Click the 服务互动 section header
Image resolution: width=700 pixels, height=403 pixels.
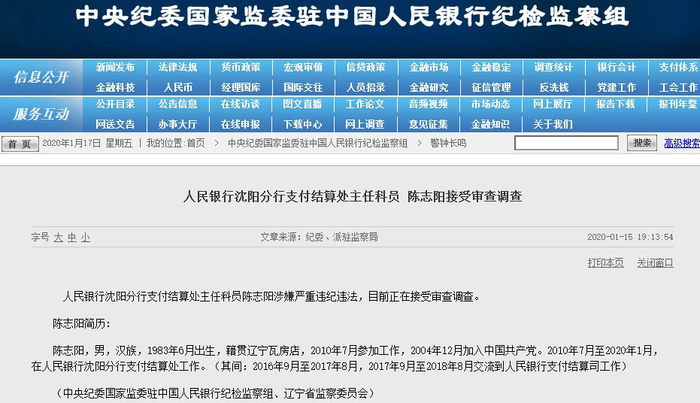click(x=41, y=114)
